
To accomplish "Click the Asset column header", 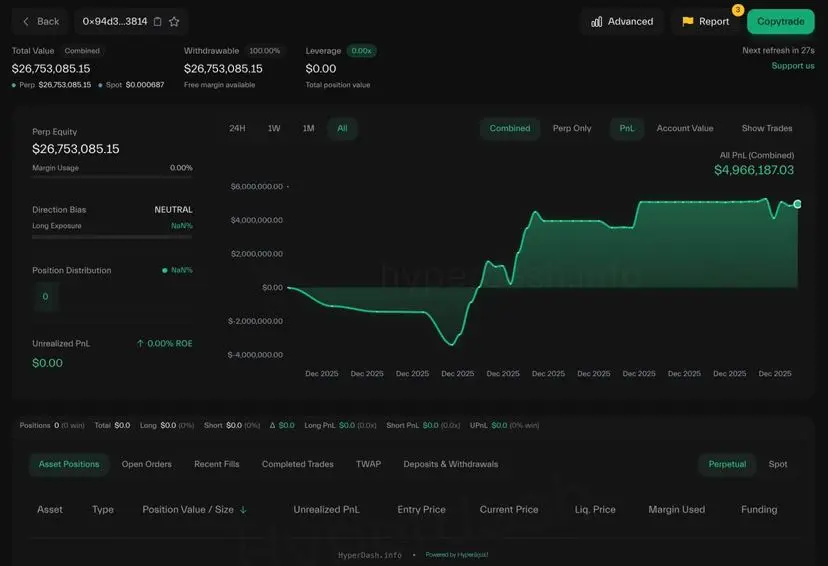I will (x=50, y=510).
